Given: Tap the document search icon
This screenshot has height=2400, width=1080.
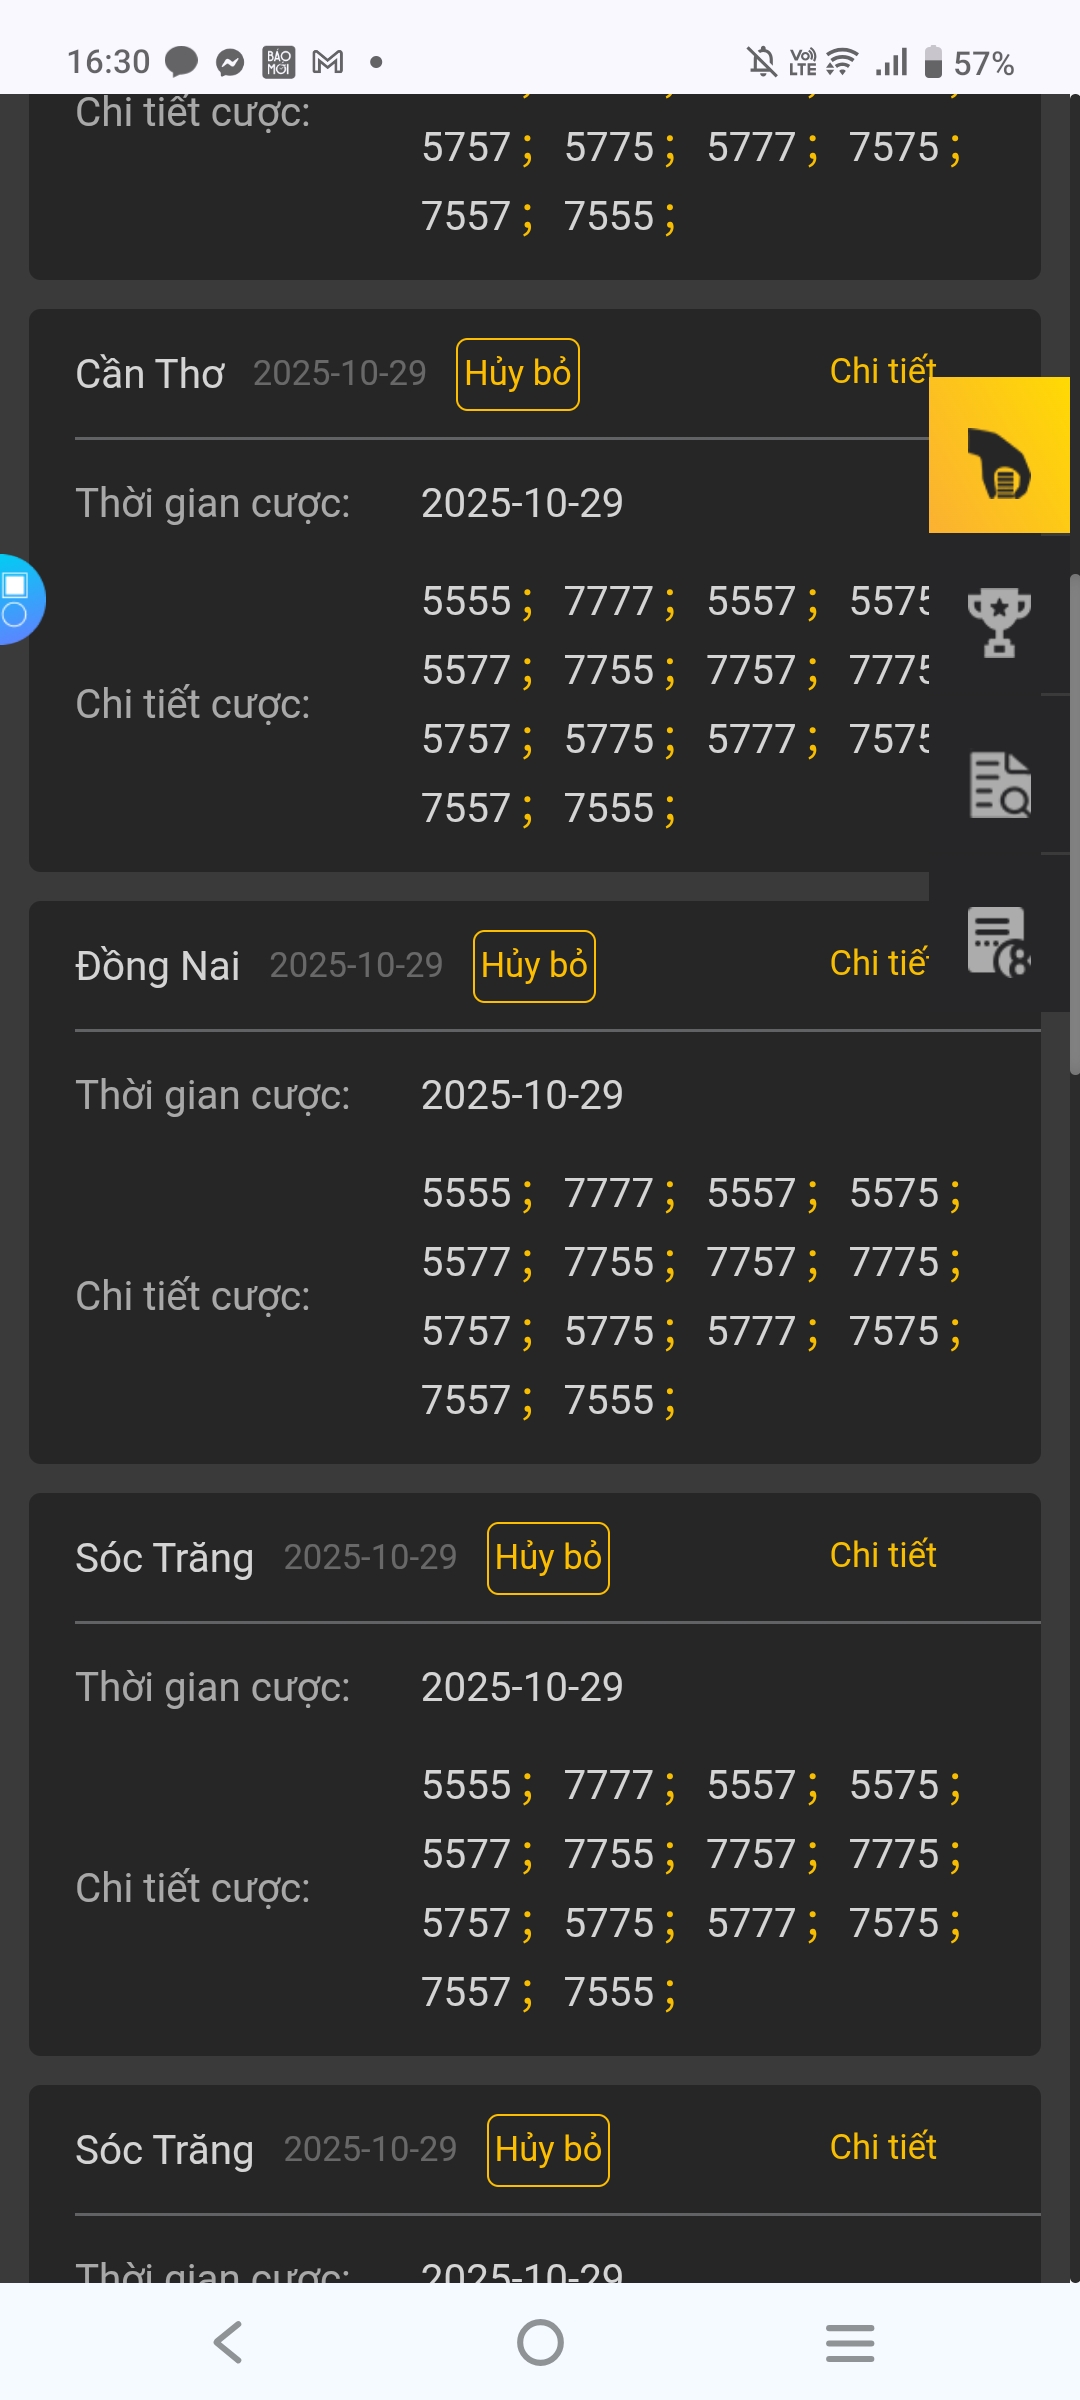Looking at the screenshot, I should [999, 785].
